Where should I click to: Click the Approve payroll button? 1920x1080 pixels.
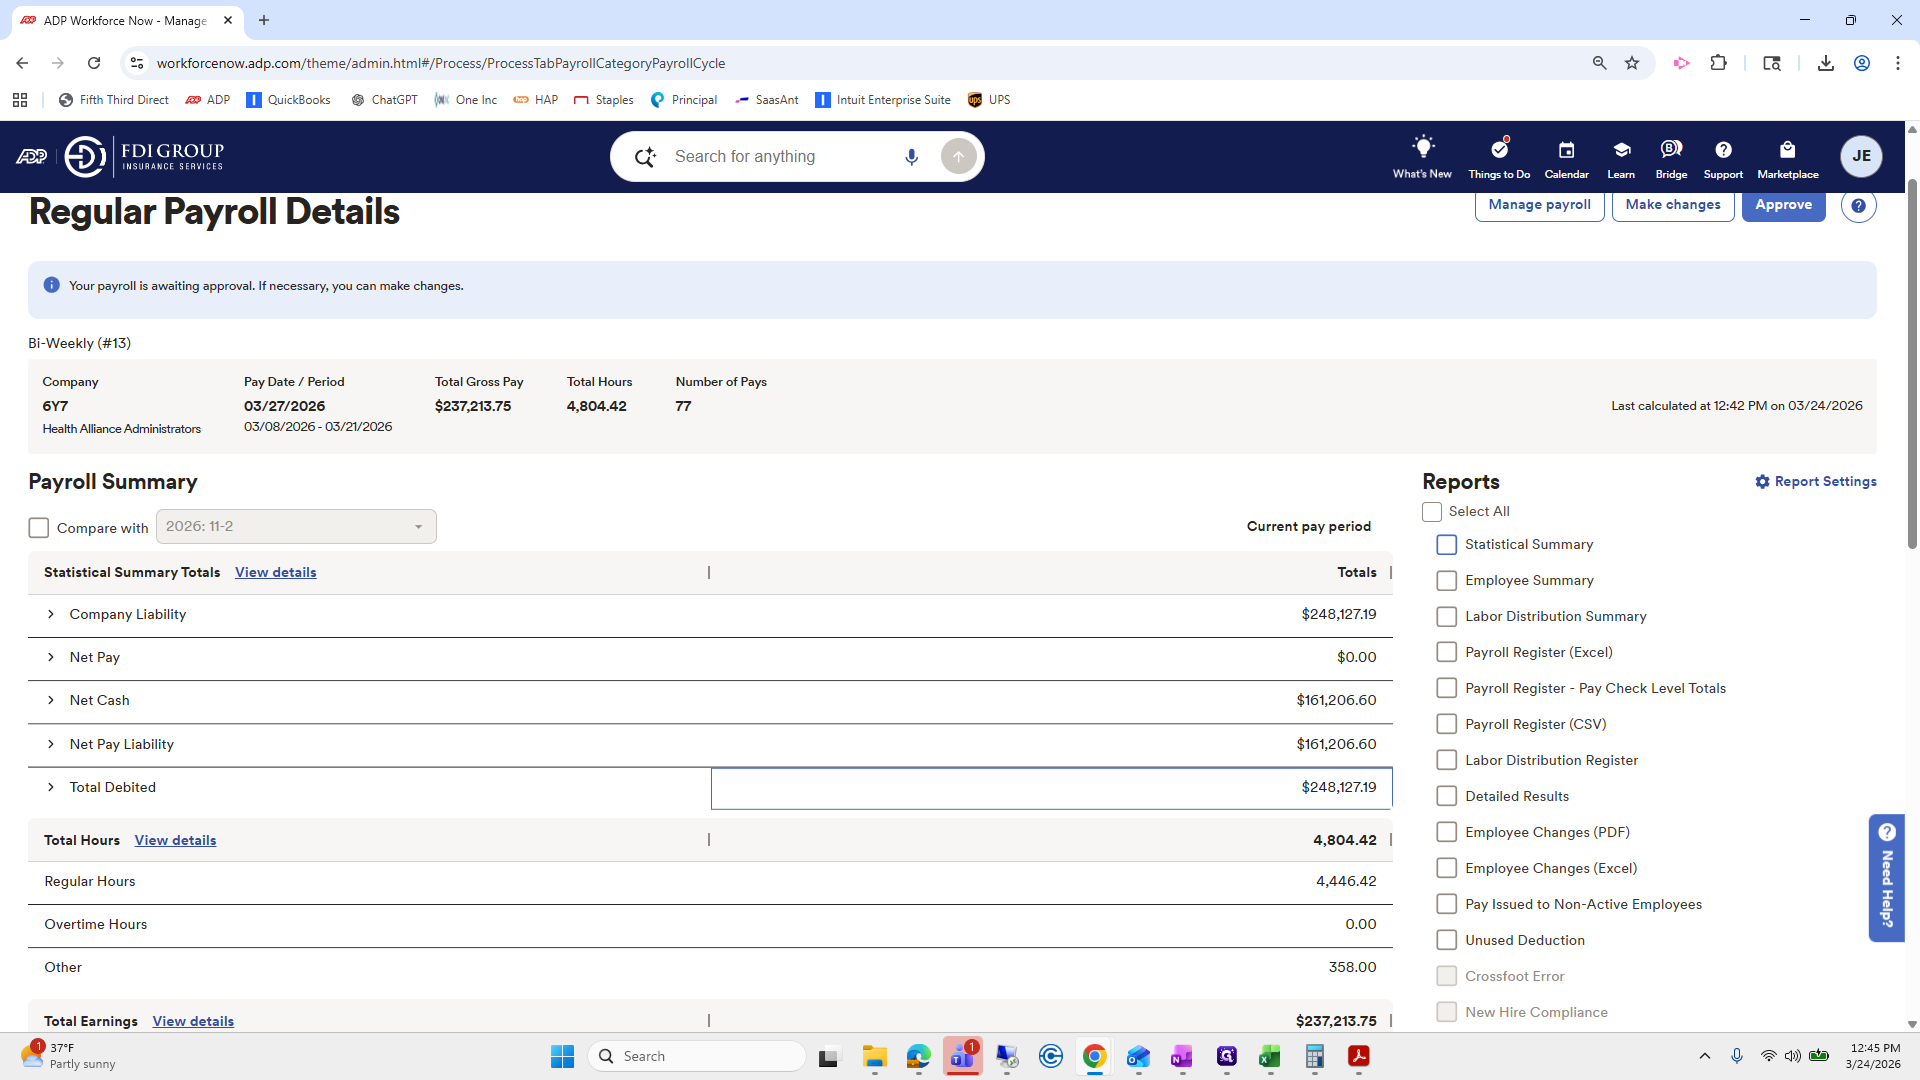pyautogui.click(x=1783, y=205)
